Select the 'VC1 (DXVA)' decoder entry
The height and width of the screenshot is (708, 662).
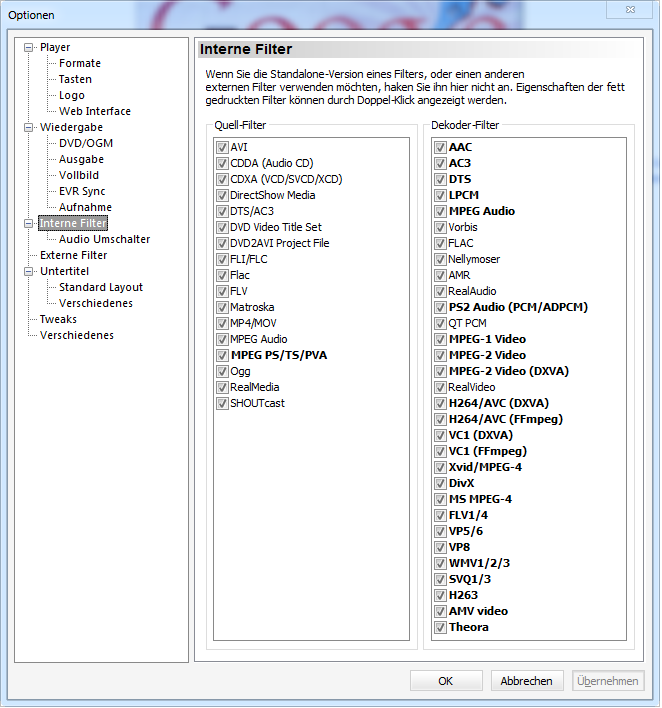pyautogui.click(x=481, y=435)
